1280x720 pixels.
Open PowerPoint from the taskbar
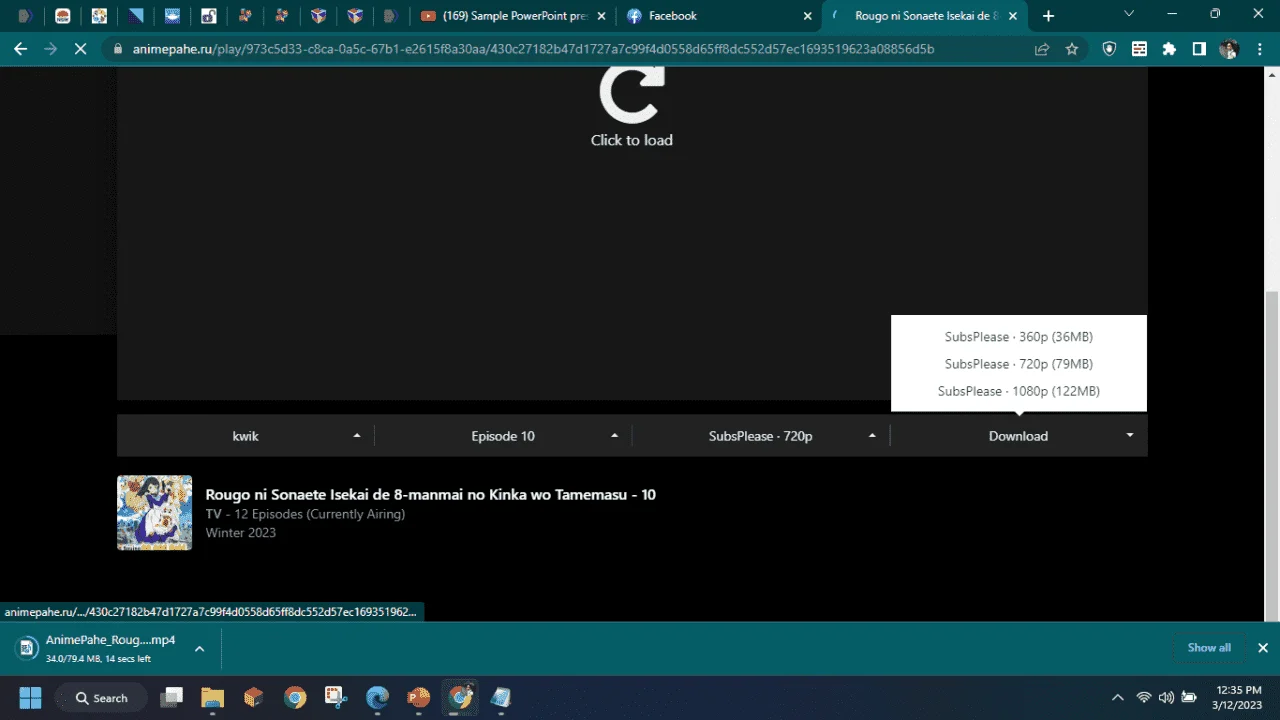pos(418,698)
